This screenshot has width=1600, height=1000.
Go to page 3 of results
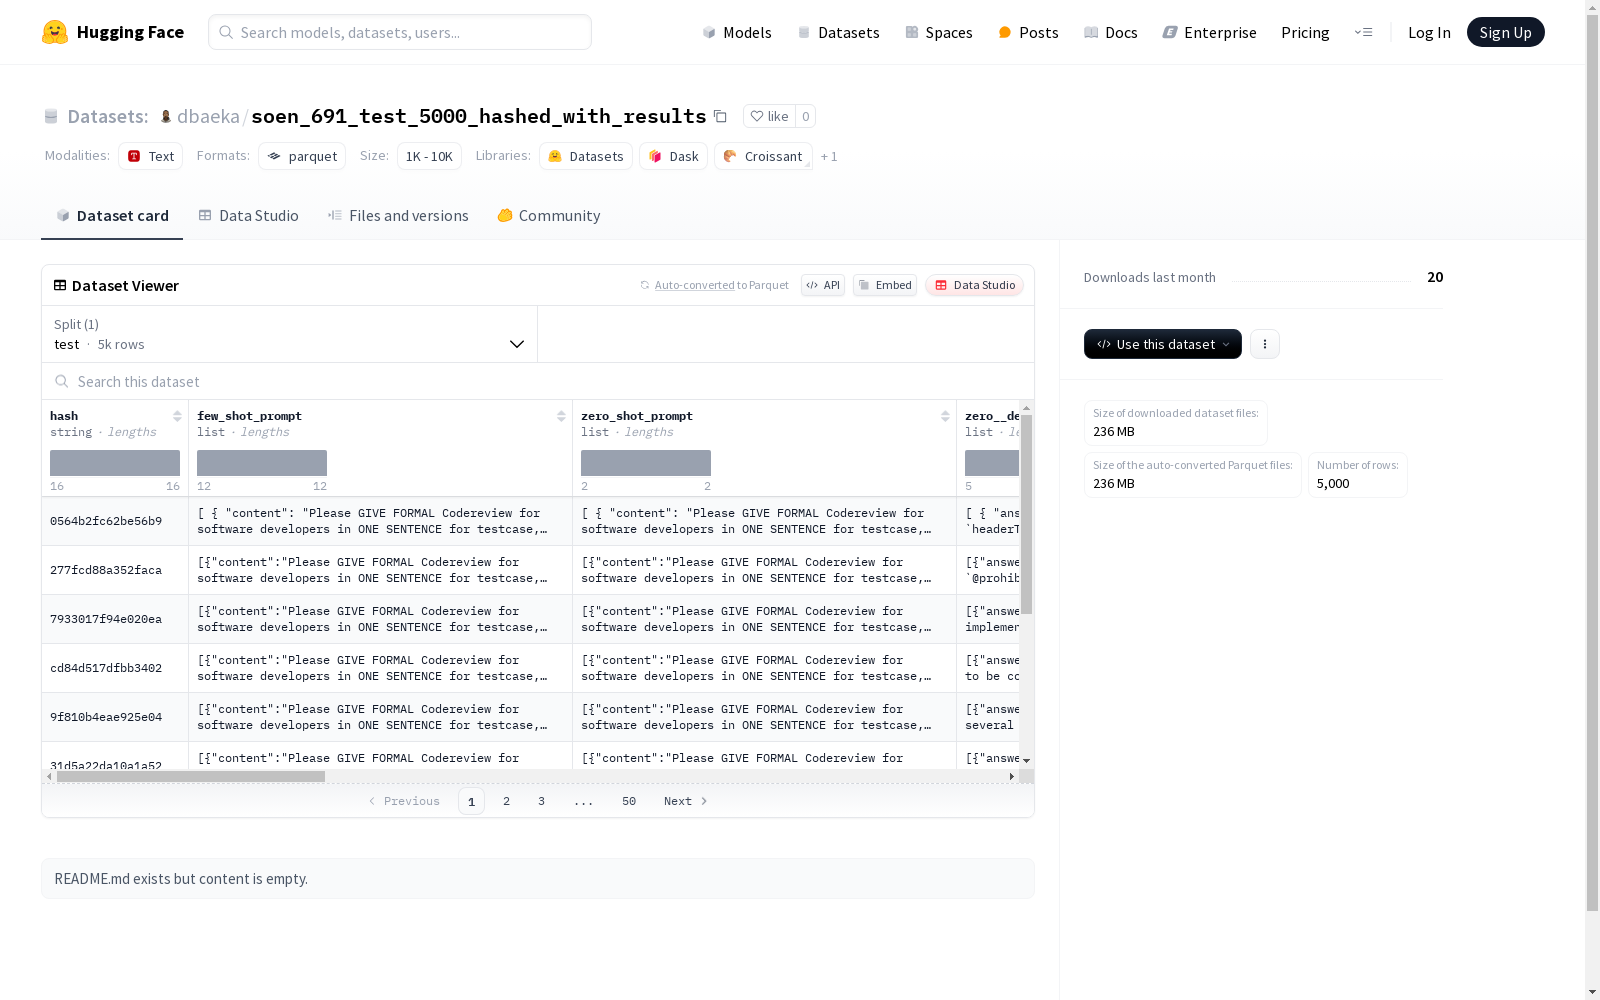[541, 801]
